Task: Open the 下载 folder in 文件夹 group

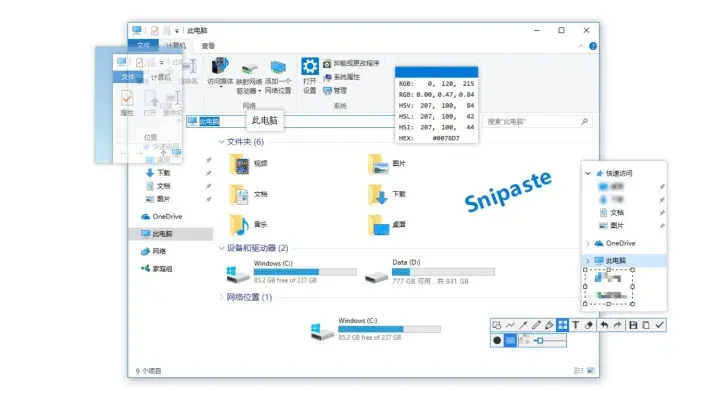Action: point(387,194)
